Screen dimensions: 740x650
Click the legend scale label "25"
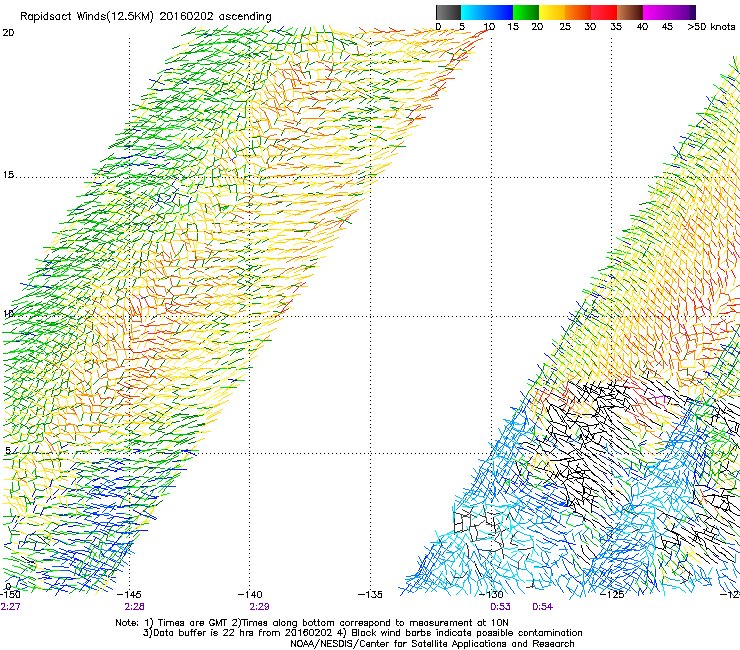pyautogui.click(x=564, y=27)
